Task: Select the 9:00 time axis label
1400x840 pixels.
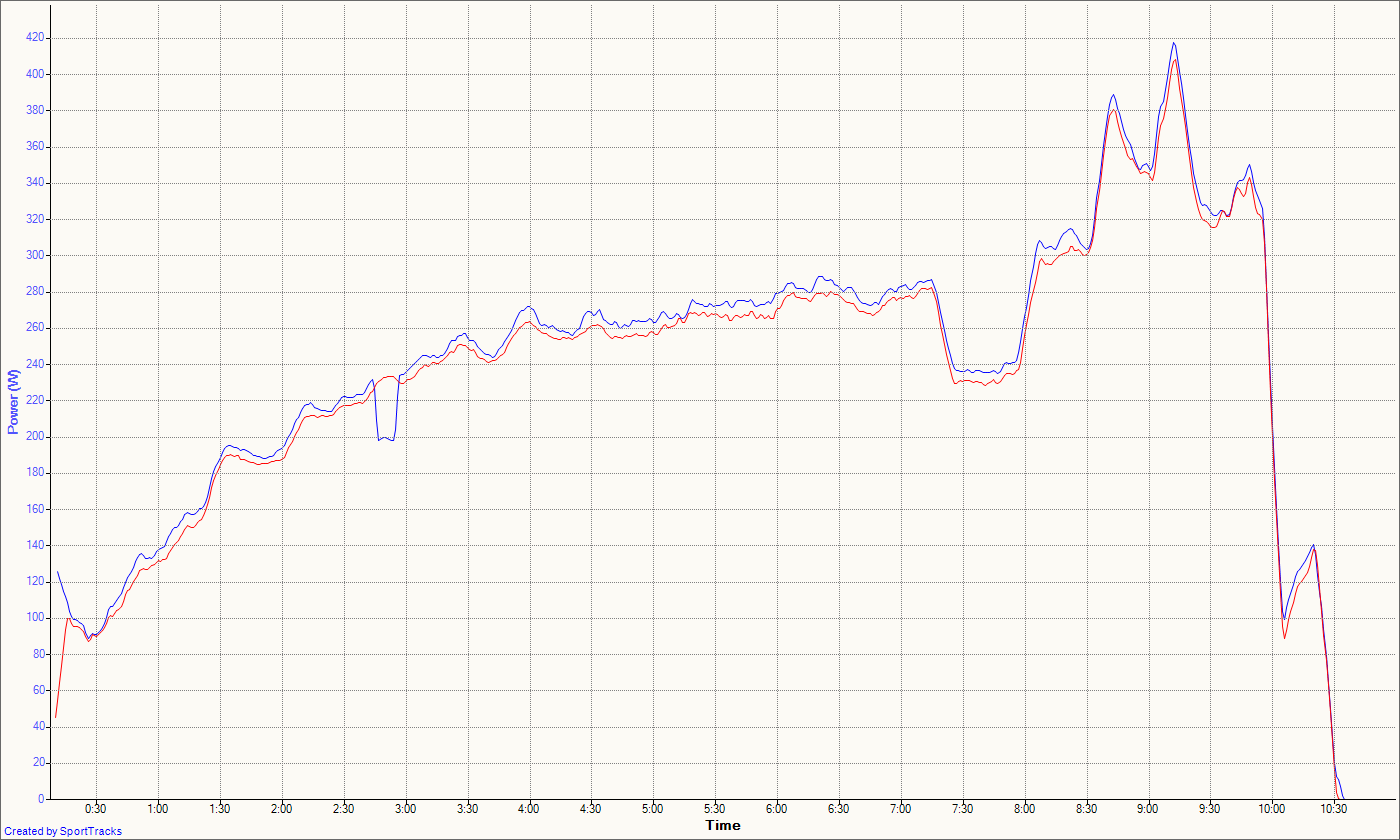Action: coord(1149,808)
